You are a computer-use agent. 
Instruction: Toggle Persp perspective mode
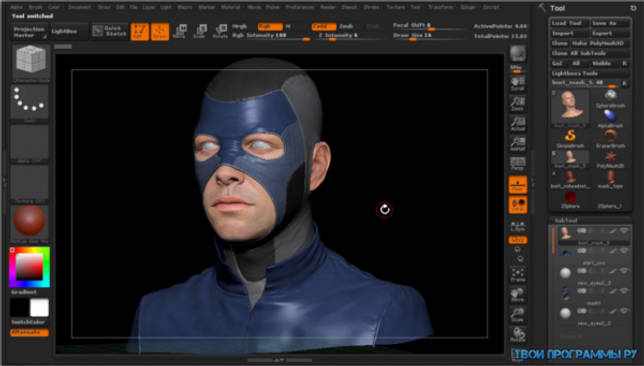[x=518, y=164]
